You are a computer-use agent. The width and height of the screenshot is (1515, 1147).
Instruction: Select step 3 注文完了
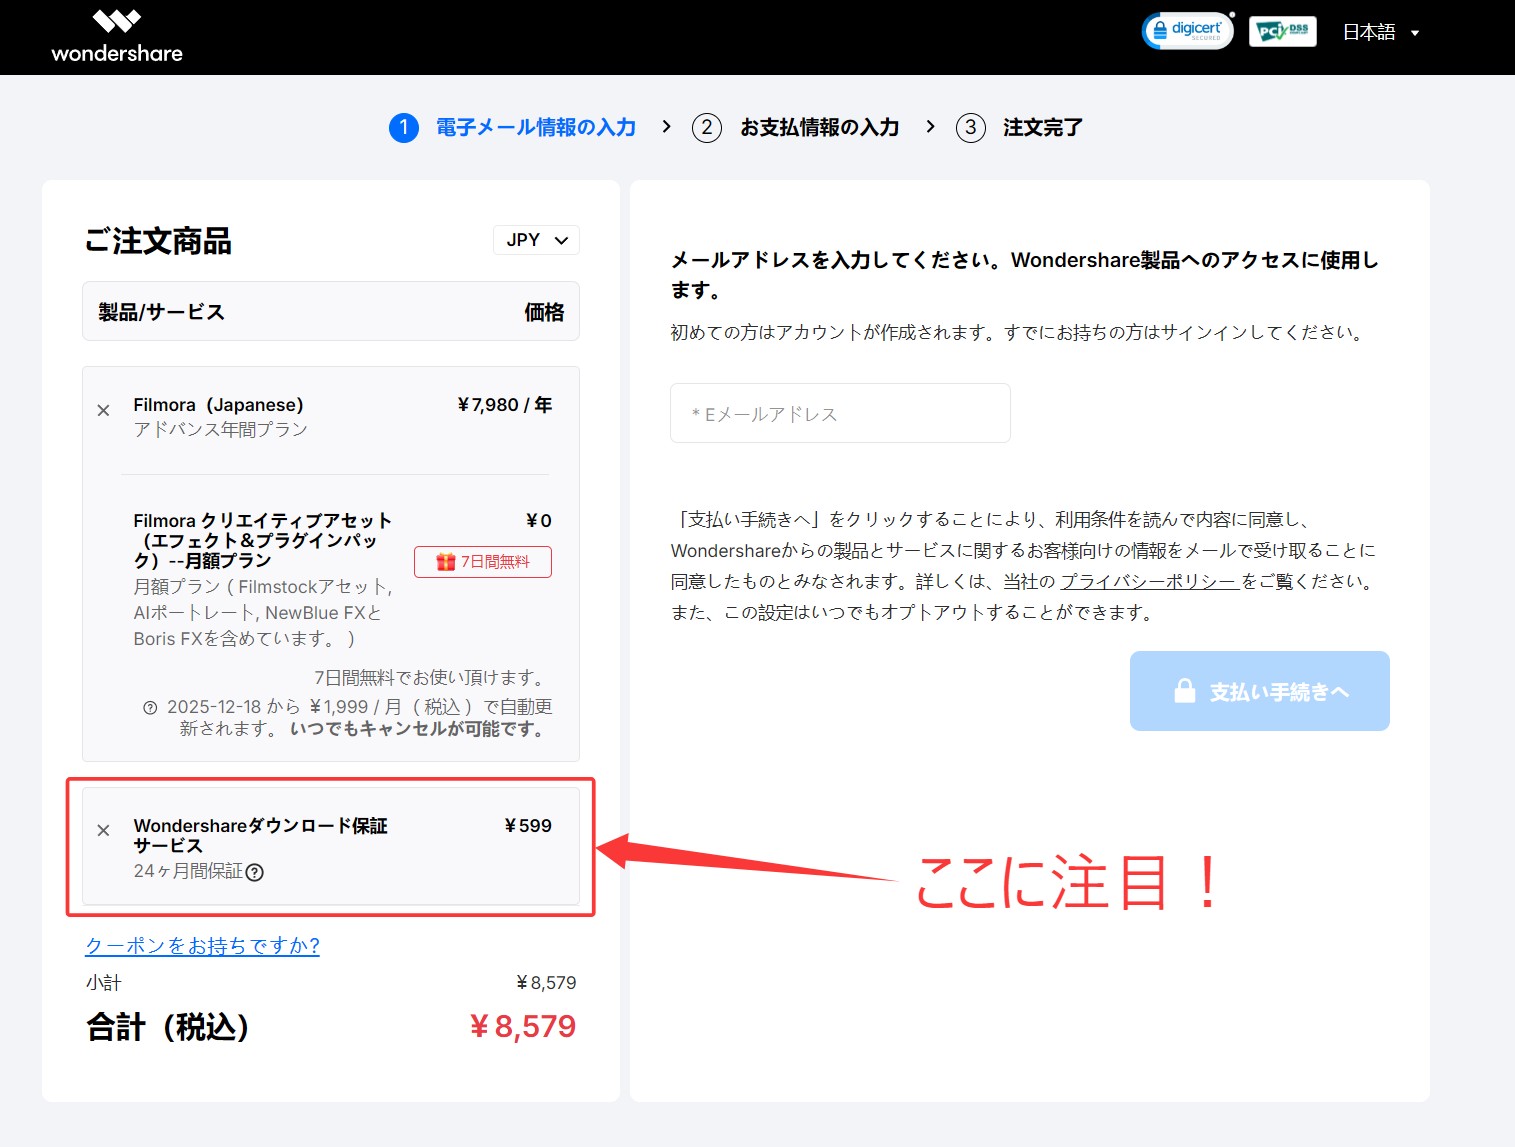pos(1020,127)
